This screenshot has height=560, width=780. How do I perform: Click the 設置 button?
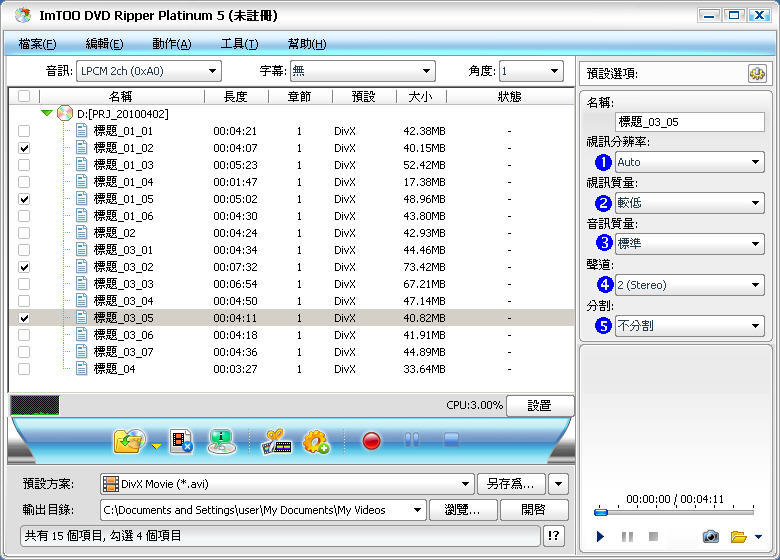(540, 406)
